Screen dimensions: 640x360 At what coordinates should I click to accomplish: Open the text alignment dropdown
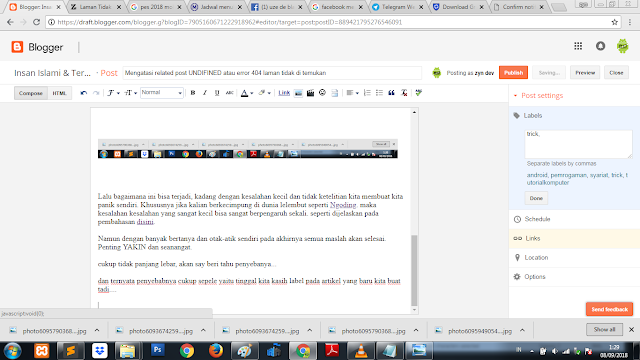(x=352, y=93)
